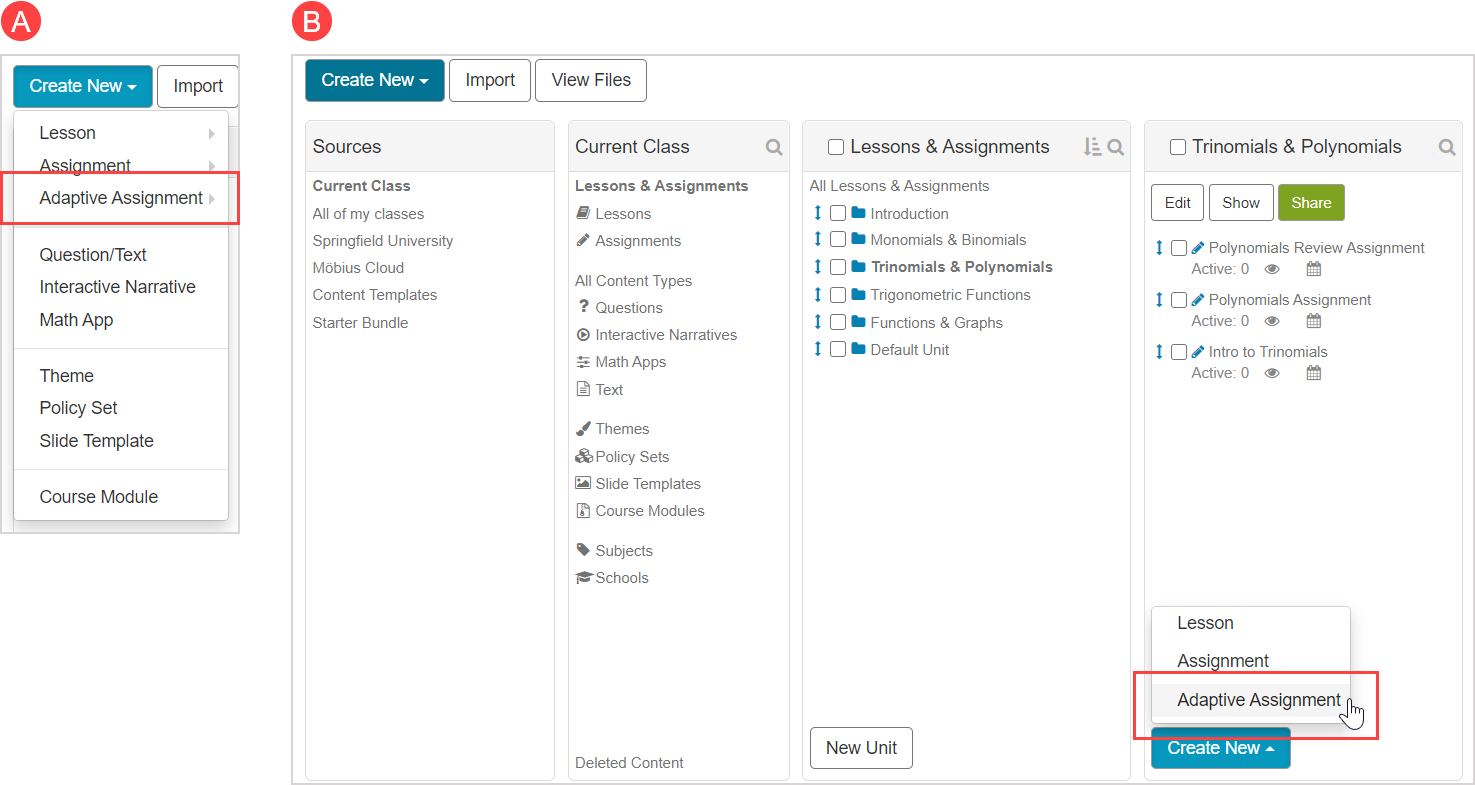Check the Trinomials & Polynomials unit checkbox
The width and height of the screenshot is (1475, 785).
(837, 267)
